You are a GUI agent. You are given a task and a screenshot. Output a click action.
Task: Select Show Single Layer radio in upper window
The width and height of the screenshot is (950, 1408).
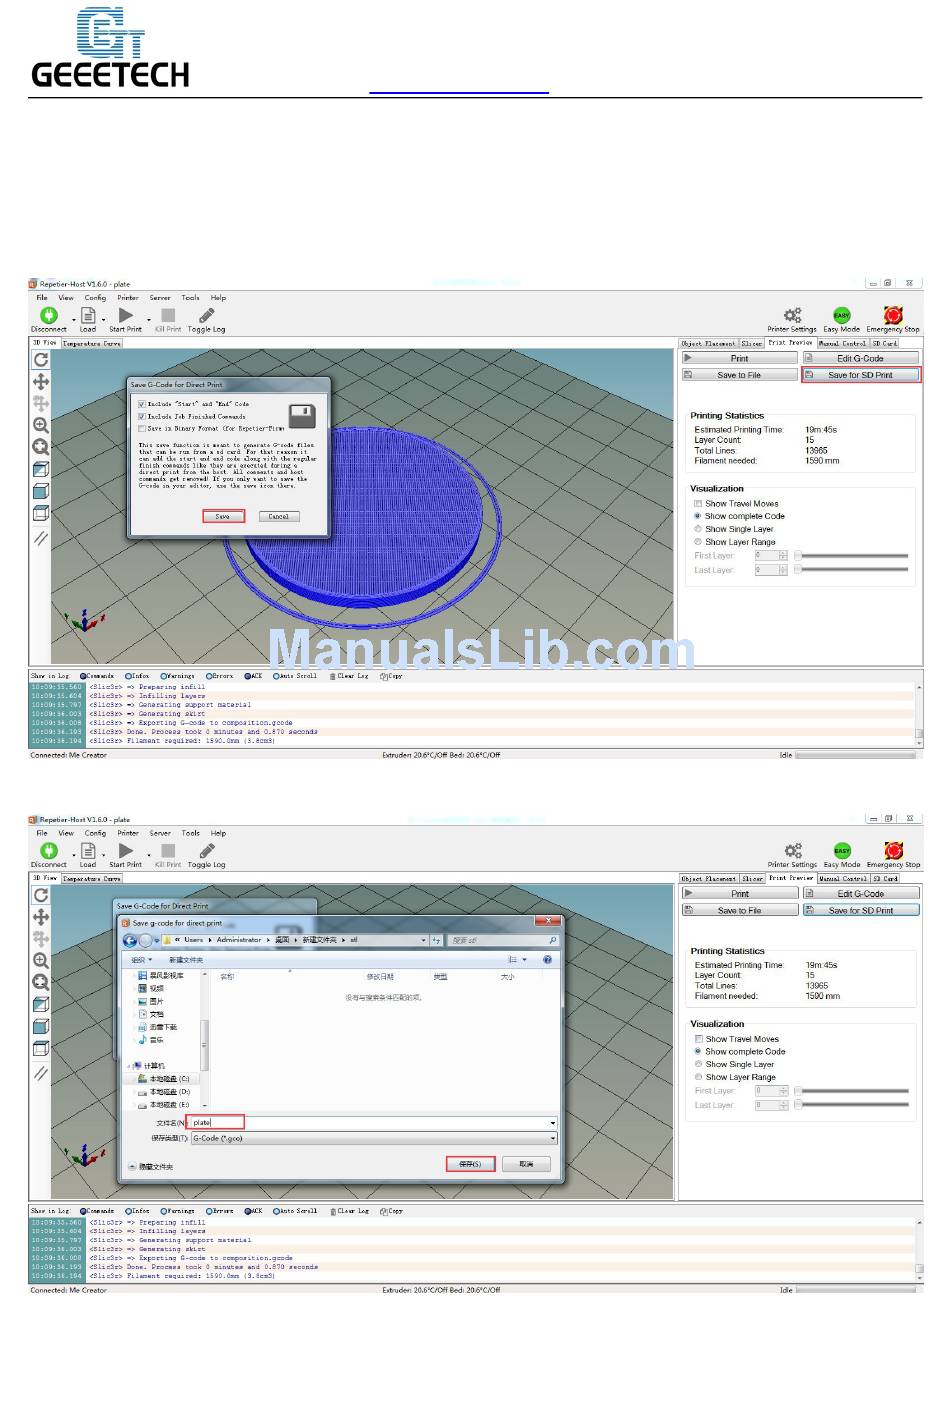(698, 529)
